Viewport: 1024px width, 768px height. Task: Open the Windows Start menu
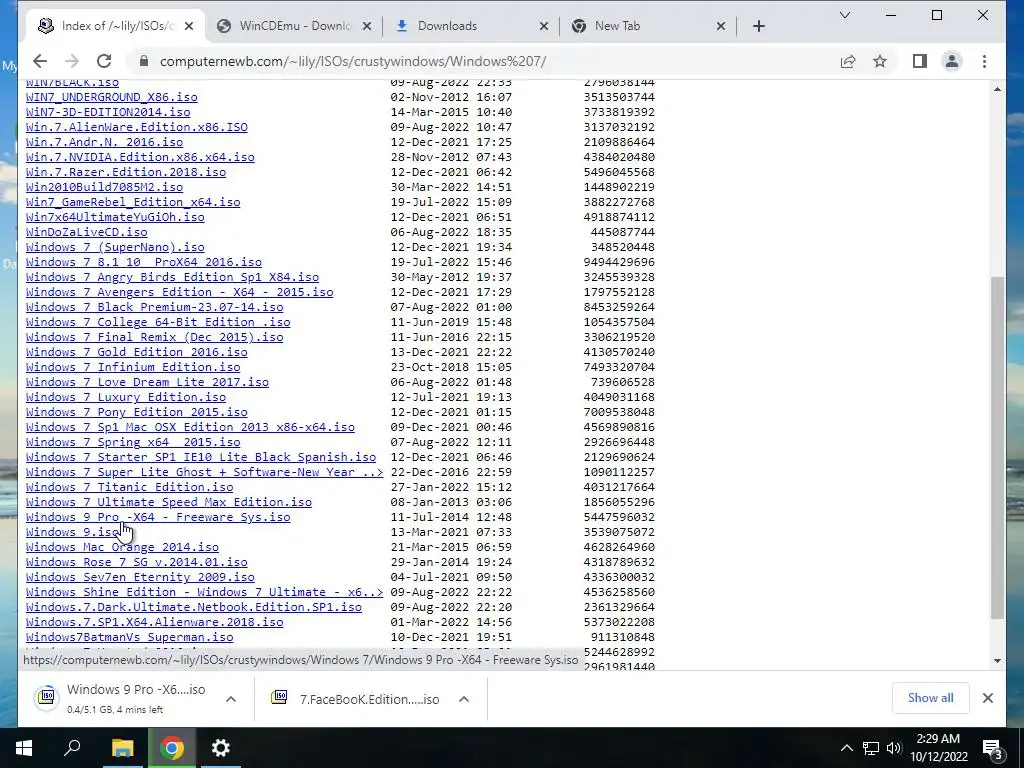click(x=24, y=748)
